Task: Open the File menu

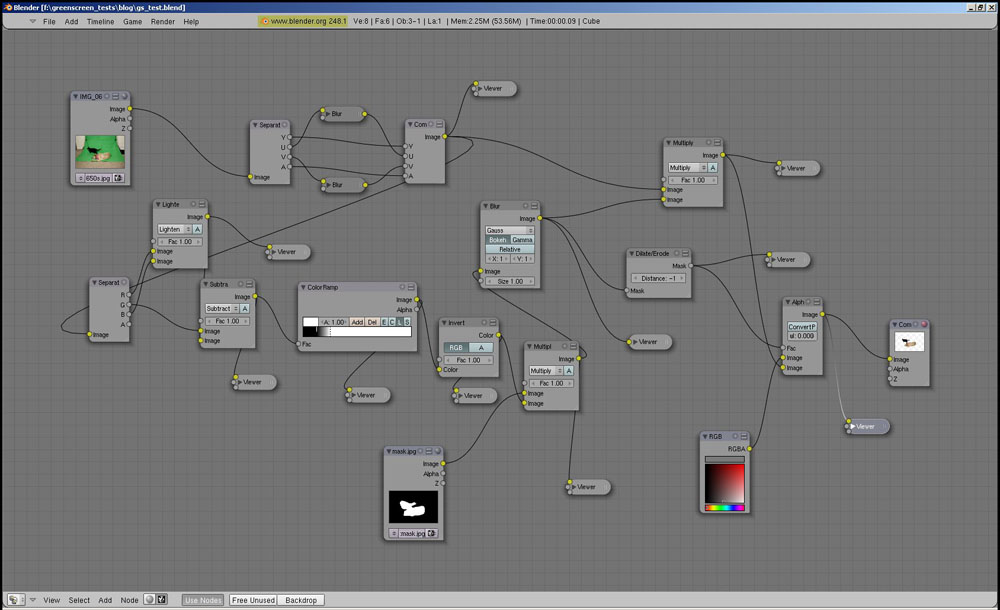Action: pyautogui.click(x=49, y=22)
